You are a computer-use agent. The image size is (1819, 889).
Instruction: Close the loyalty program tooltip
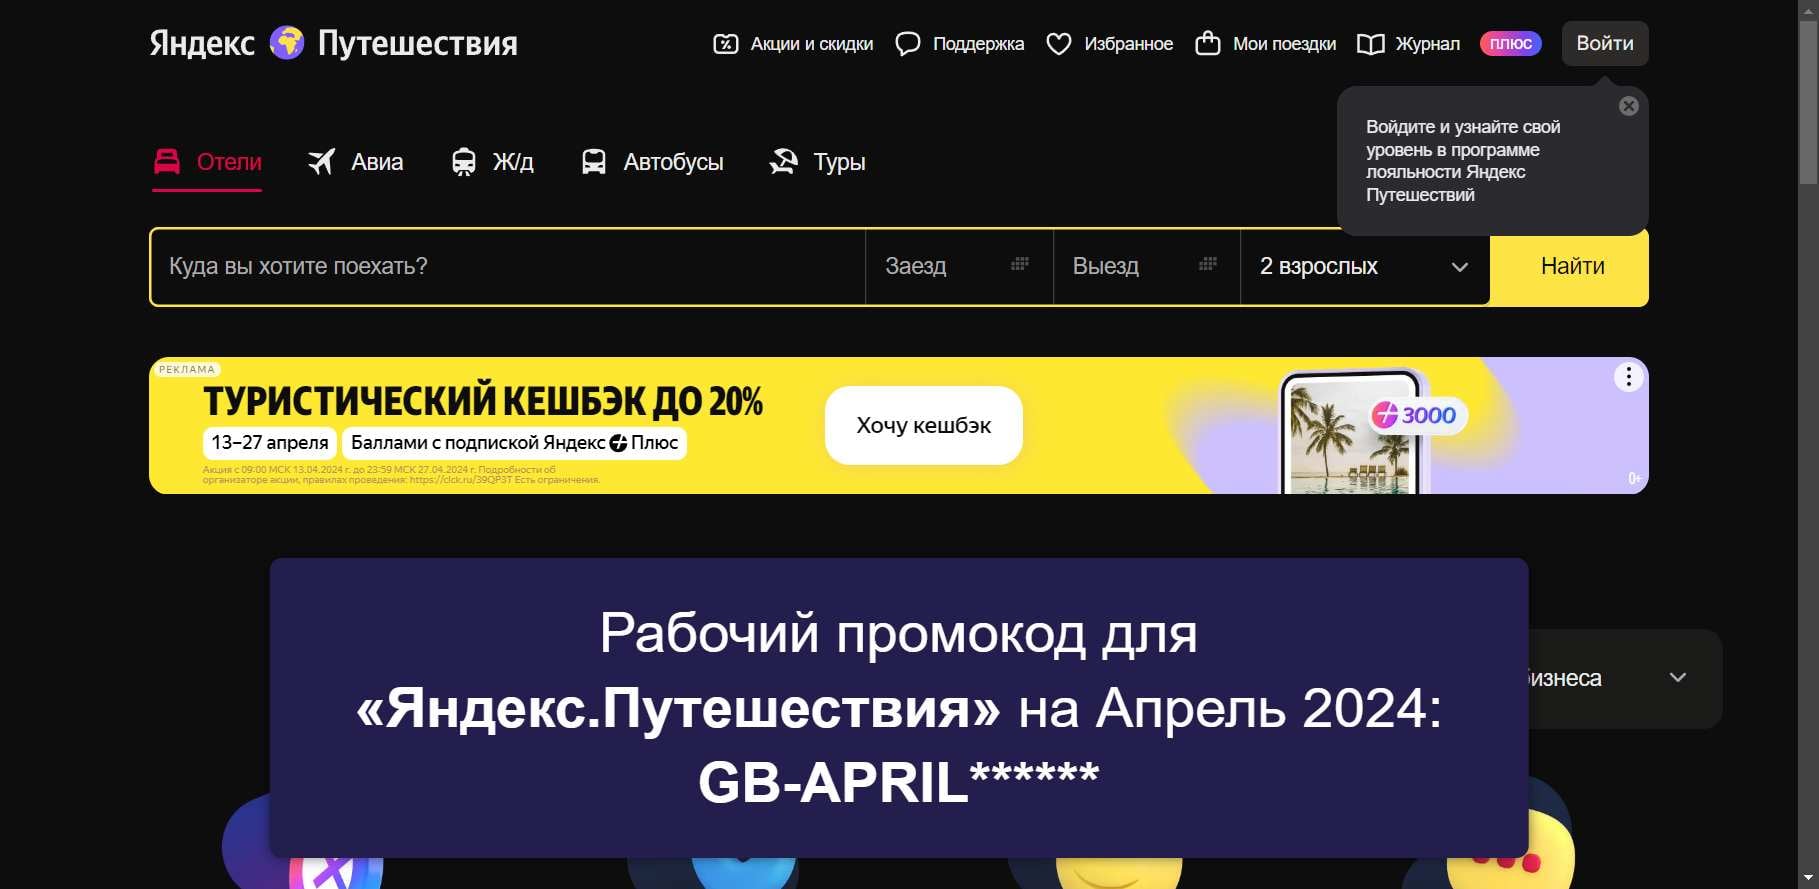pyautogui.click(x=1628, y=106)
